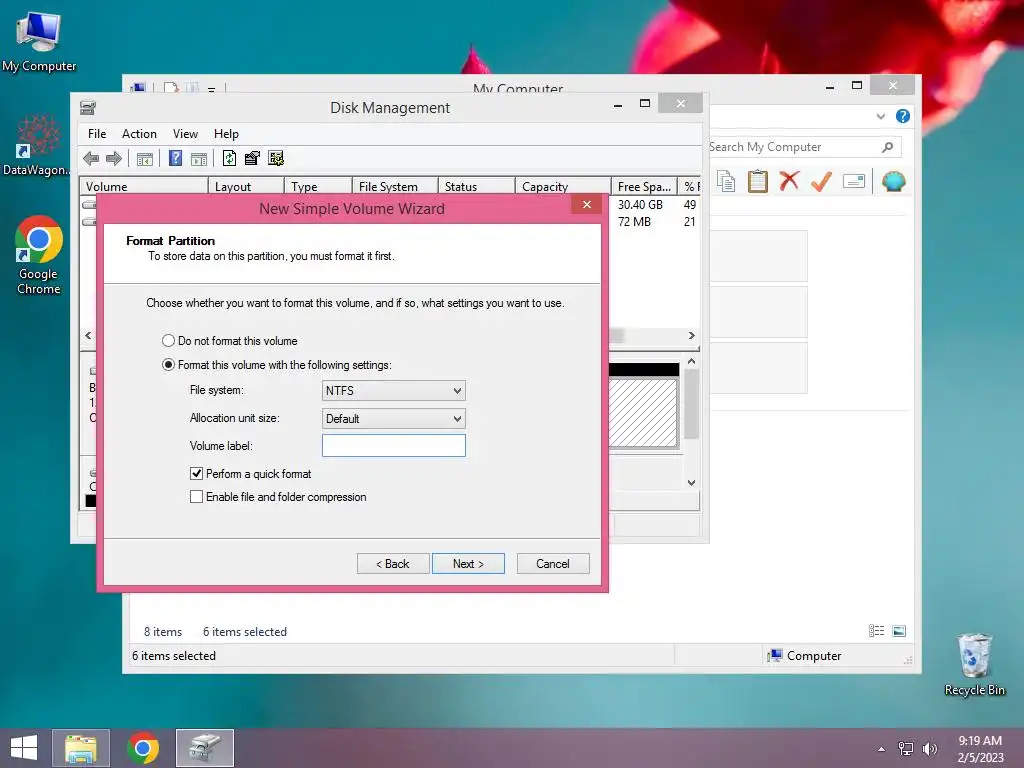Image resolution: width=1024 pixels, height=768 pixels.
Task: Click the red X Delete icon
Action: (789, 181)
